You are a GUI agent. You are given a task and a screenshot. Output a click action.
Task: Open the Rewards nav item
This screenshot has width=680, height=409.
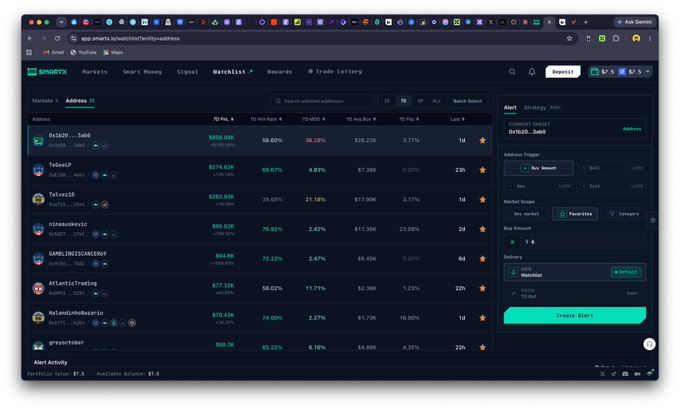click(x=280, y=72)
